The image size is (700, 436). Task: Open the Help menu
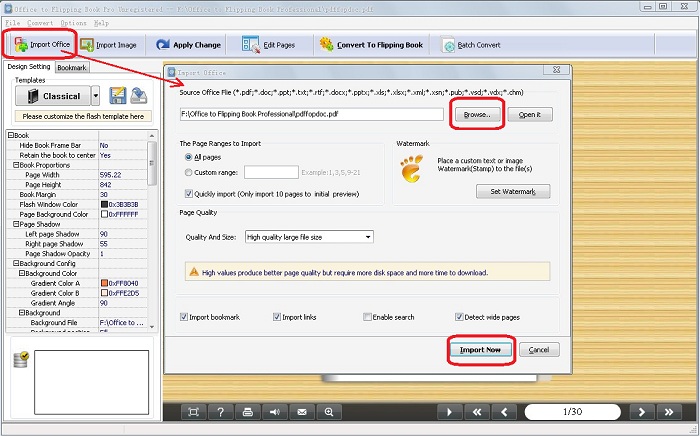[101, 23]
